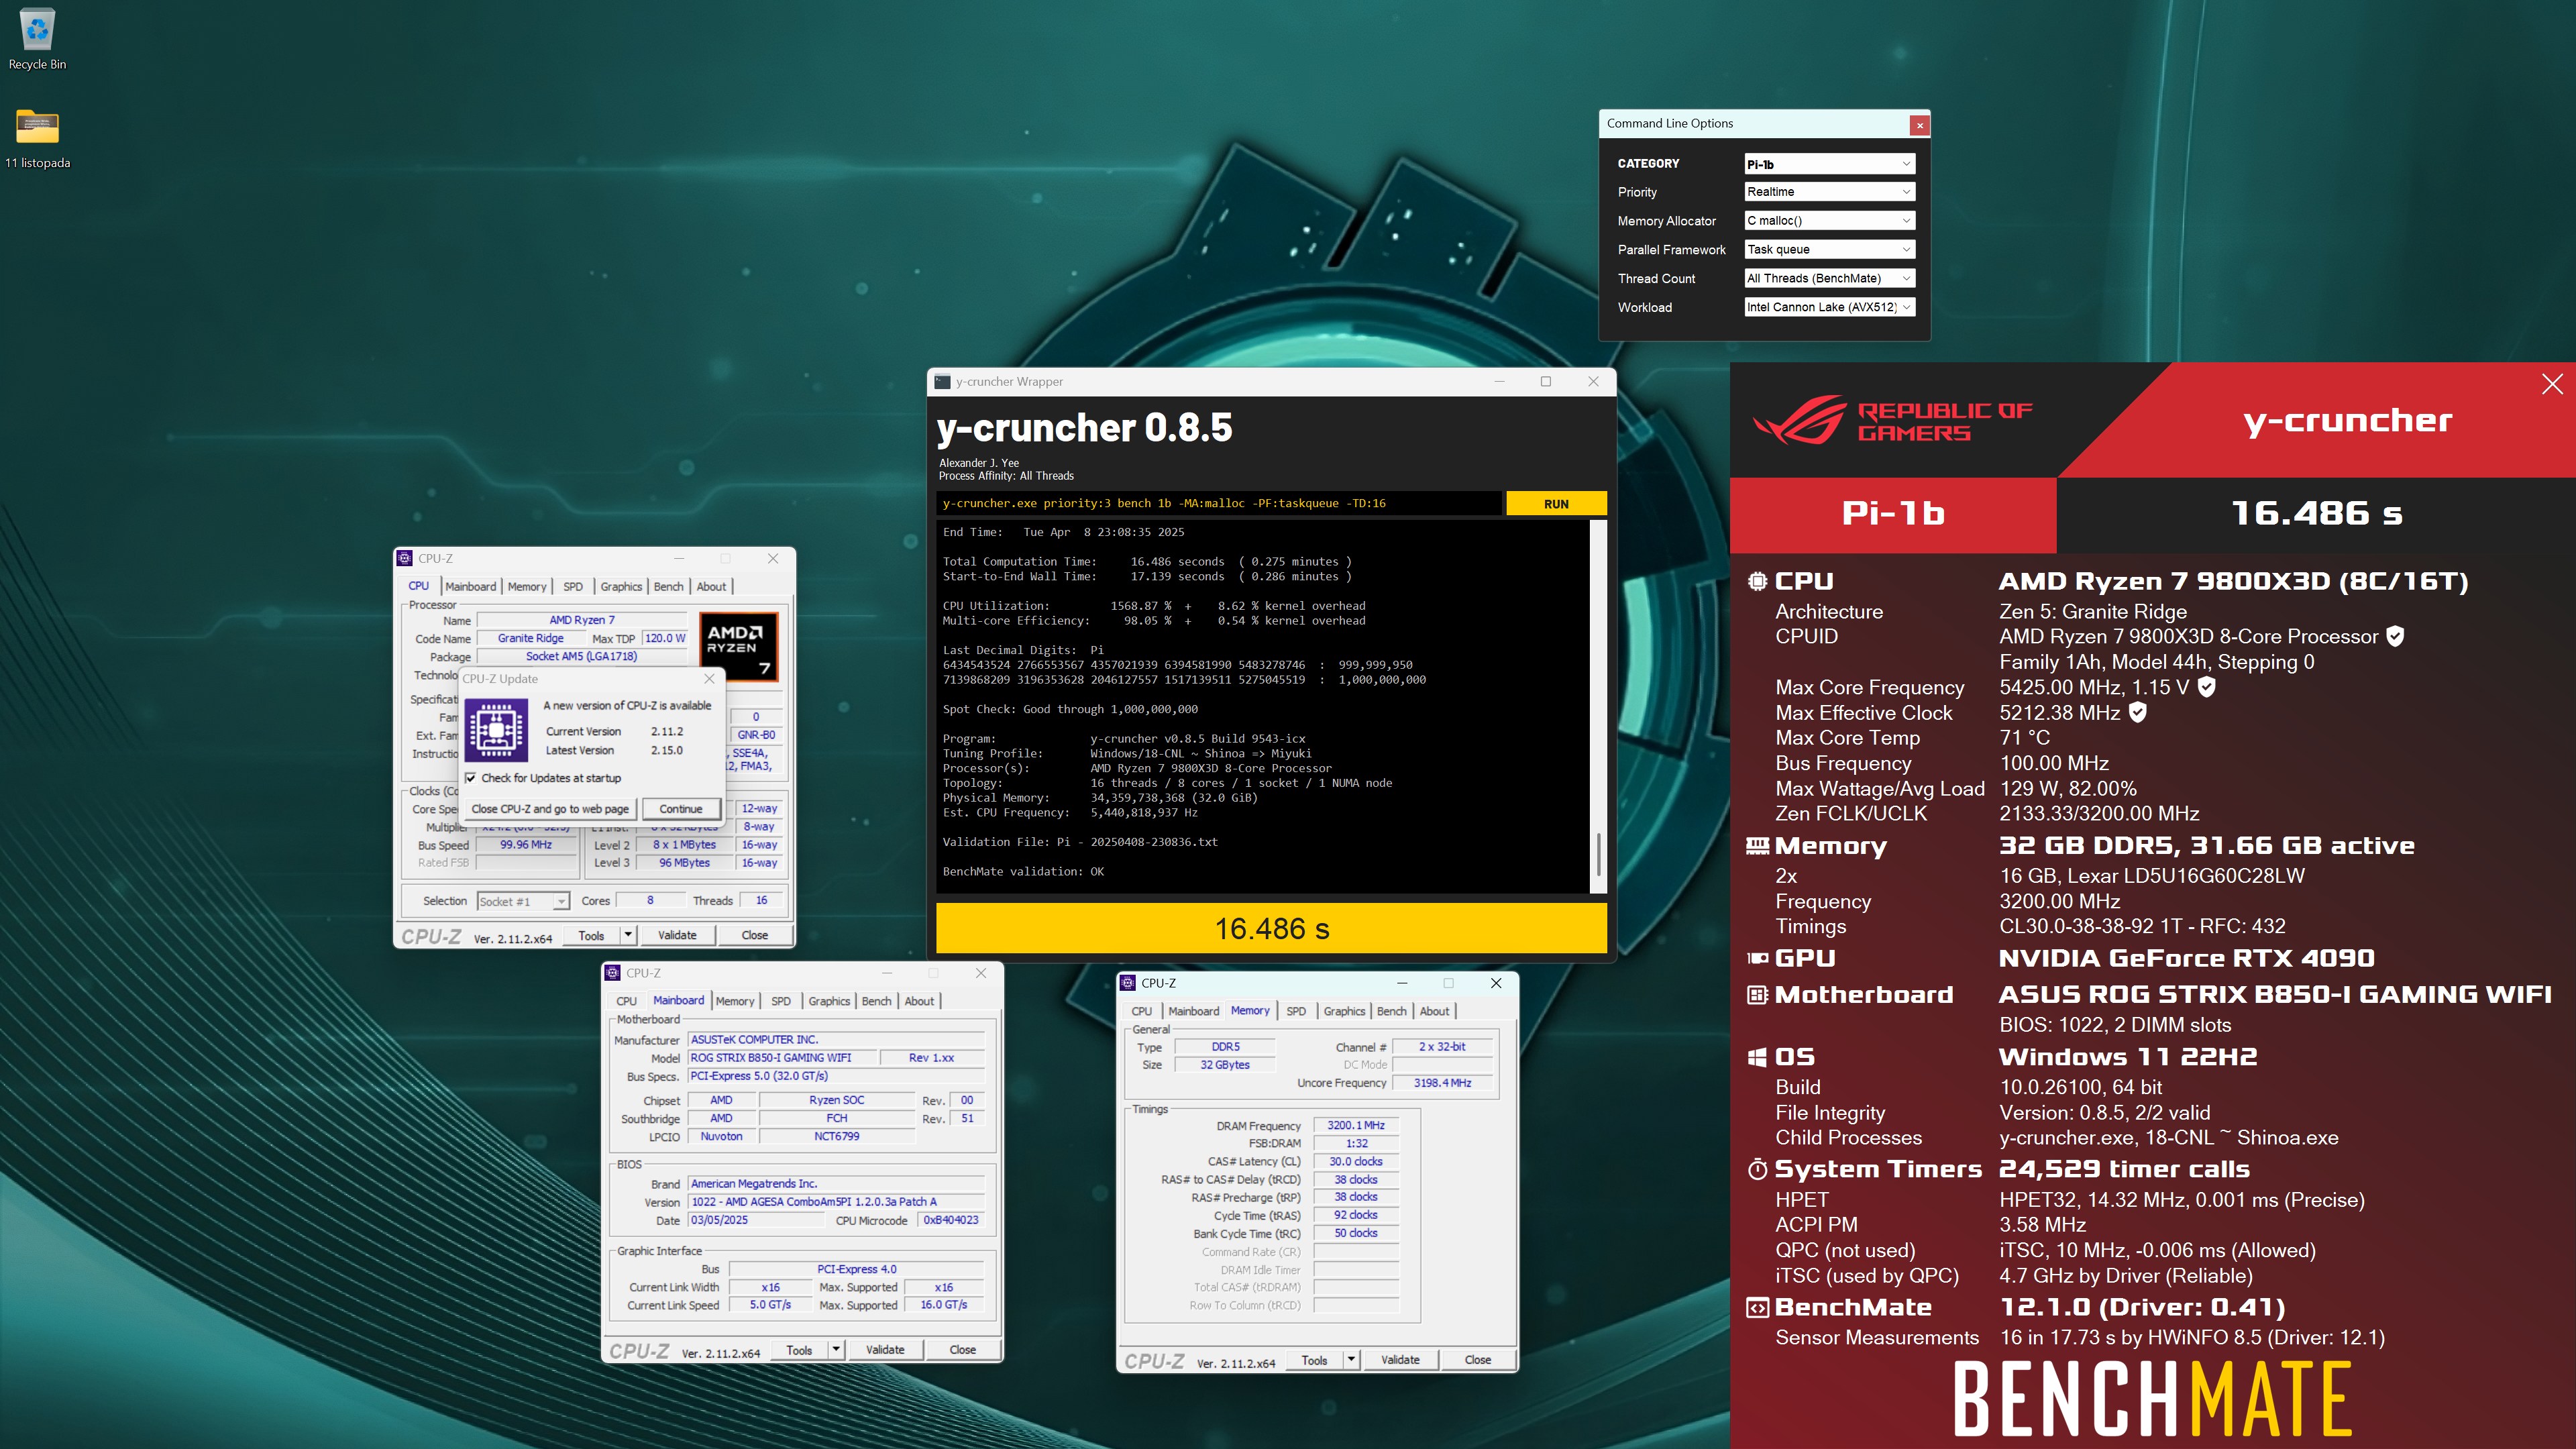
Task: Switch to SPD tab in CPU-Z CPU window
Action: click(x=573, y=587)
